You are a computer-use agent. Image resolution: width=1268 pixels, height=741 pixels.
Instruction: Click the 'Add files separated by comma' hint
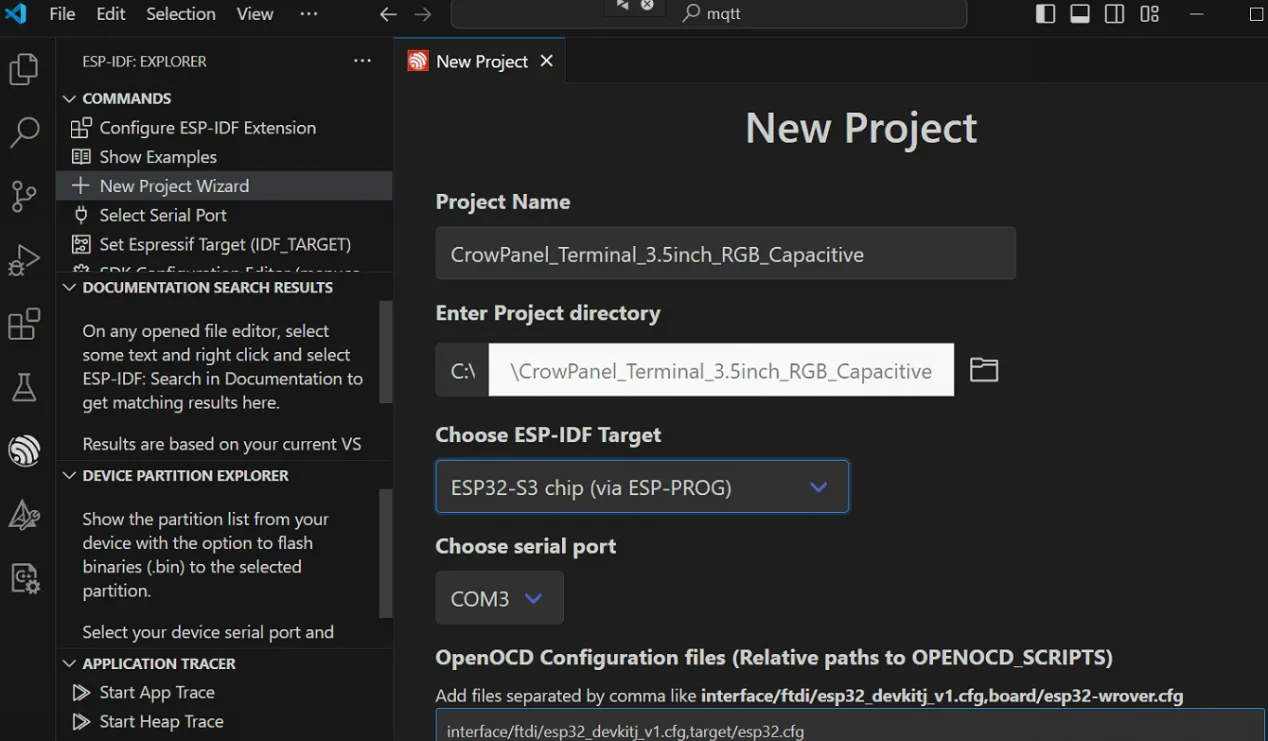(x=809, y=696)
